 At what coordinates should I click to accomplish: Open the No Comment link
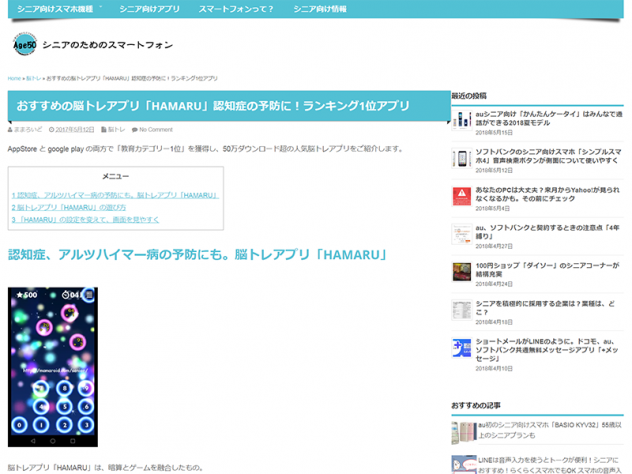click(x=156, y=129)
